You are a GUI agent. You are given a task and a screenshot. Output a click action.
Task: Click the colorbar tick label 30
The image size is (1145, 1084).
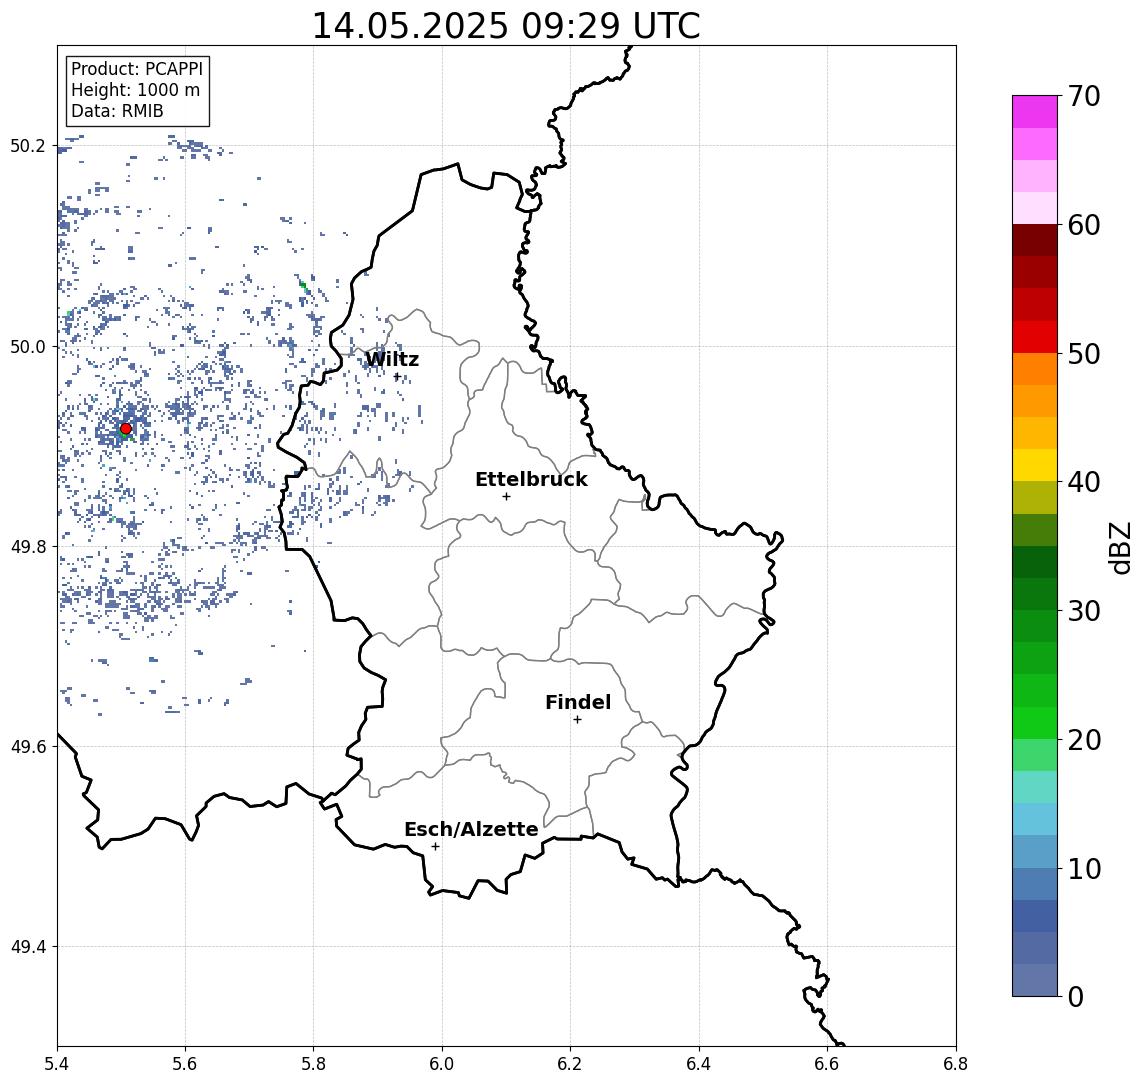tap(1084, 611)
